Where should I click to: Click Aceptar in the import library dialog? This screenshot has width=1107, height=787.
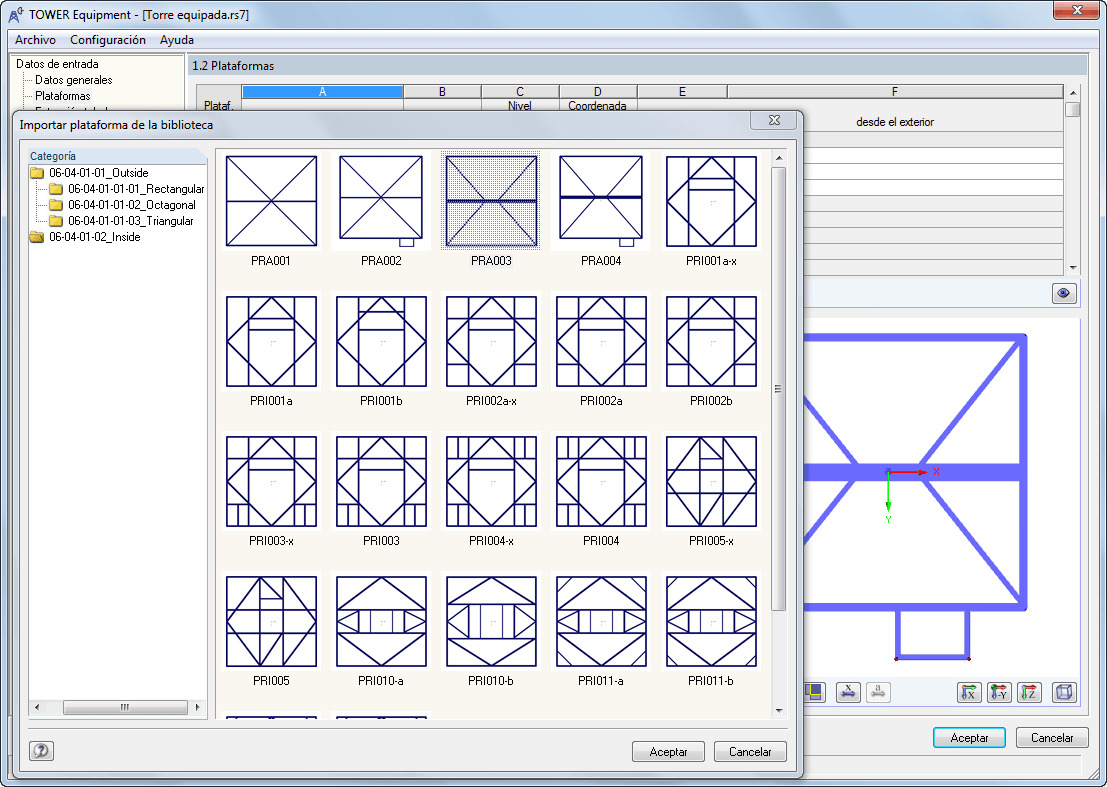pos(668,752)
